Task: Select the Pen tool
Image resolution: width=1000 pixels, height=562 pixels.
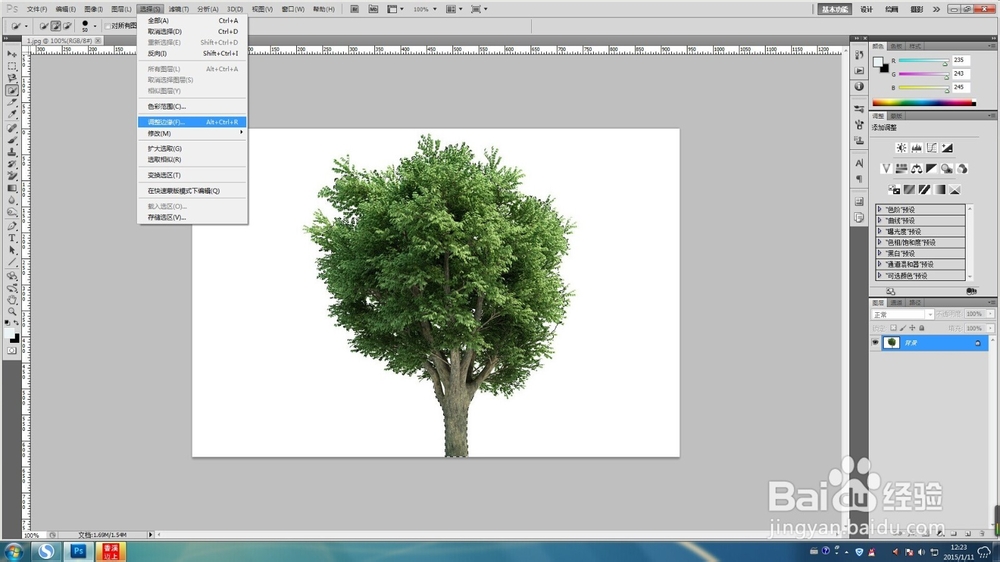Action: [12, 225]
